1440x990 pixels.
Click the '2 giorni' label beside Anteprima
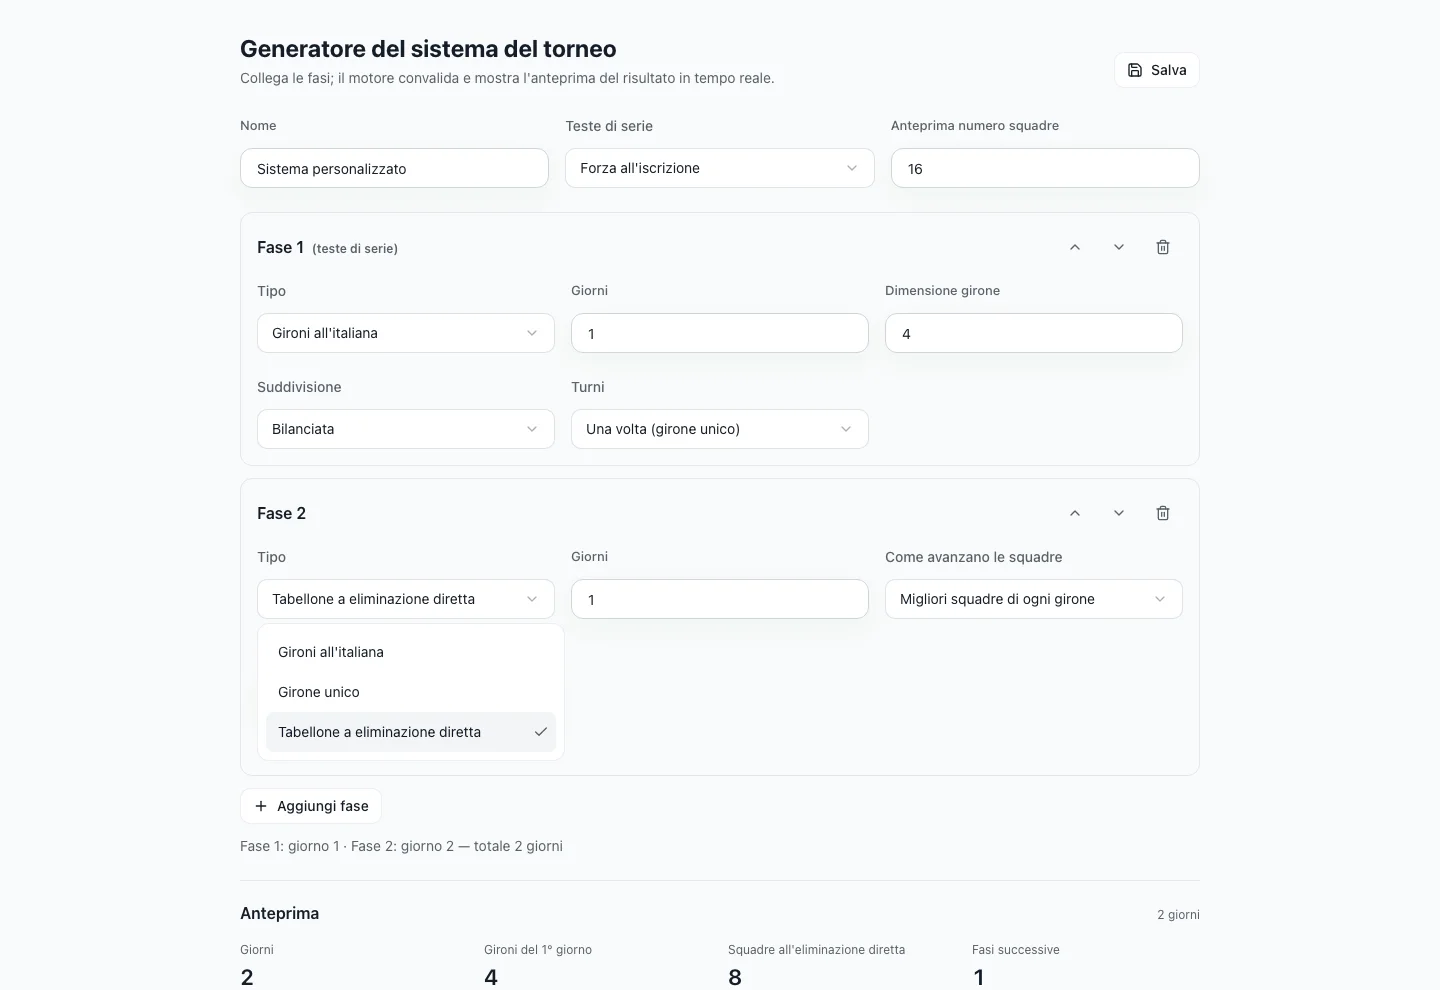point(1178,914)
